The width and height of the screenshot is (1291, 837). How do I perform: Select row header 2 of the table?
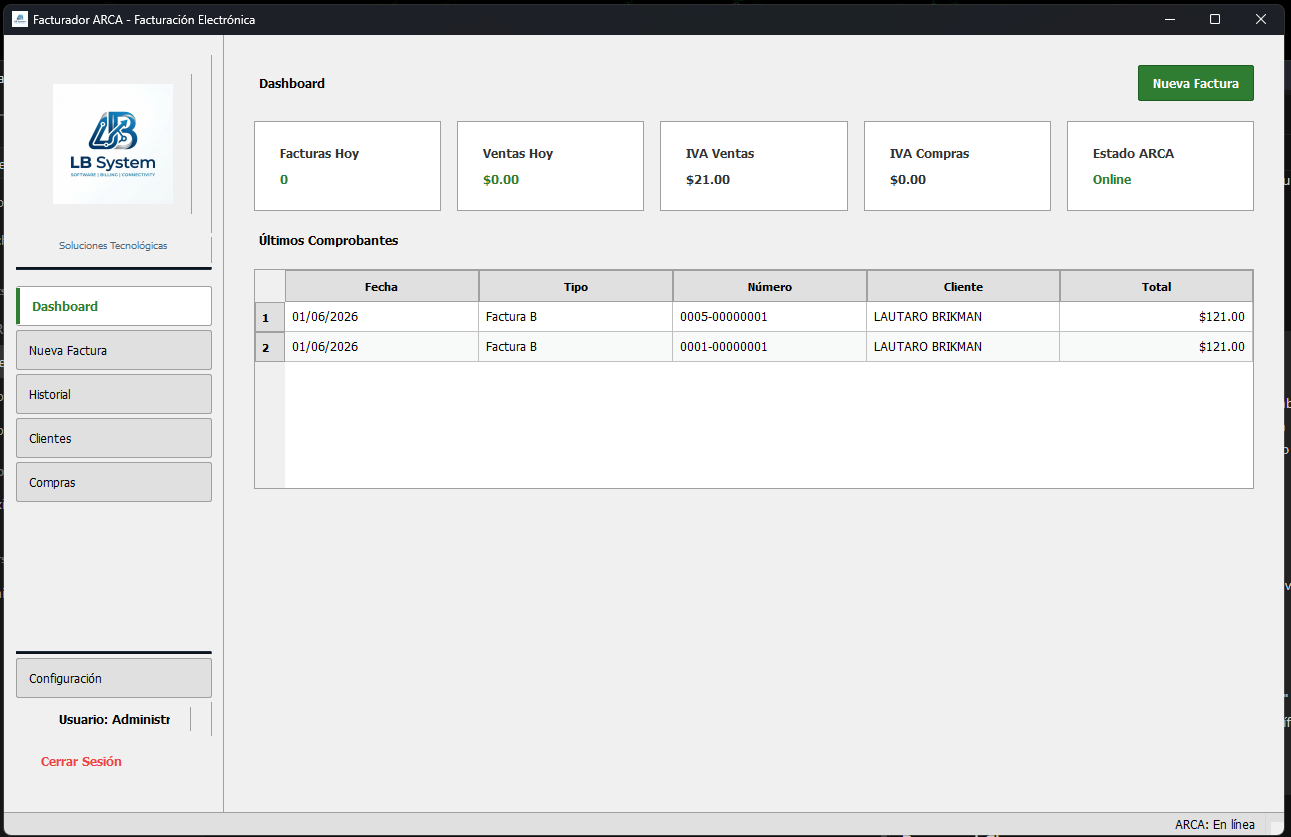click(x=270, y=347)
